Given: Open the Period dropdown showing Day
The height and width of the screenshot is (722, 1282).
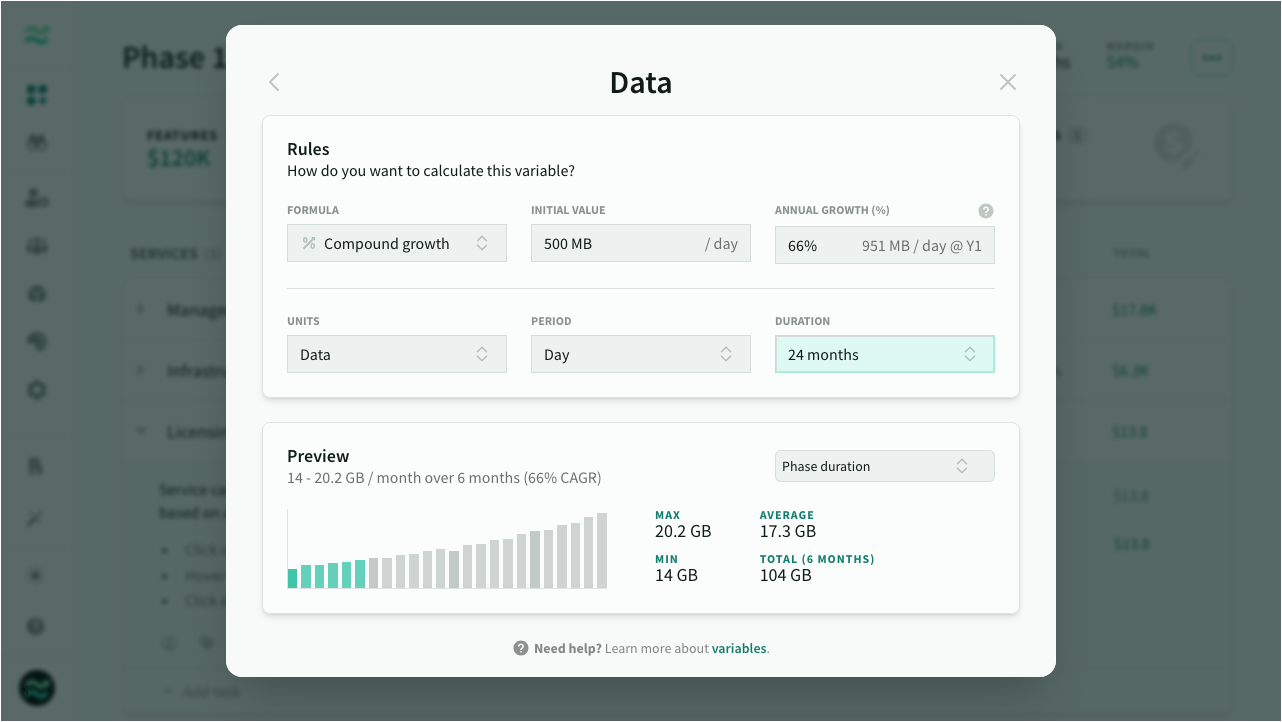Looking at the screenshot, I should point(640,353).
